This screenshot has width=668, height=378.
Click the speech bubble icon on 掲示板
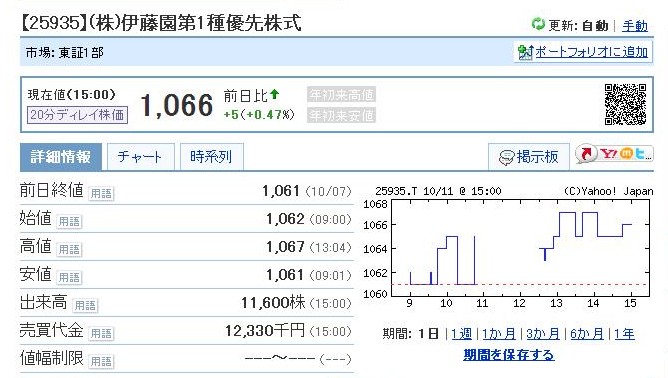point(506,158)
